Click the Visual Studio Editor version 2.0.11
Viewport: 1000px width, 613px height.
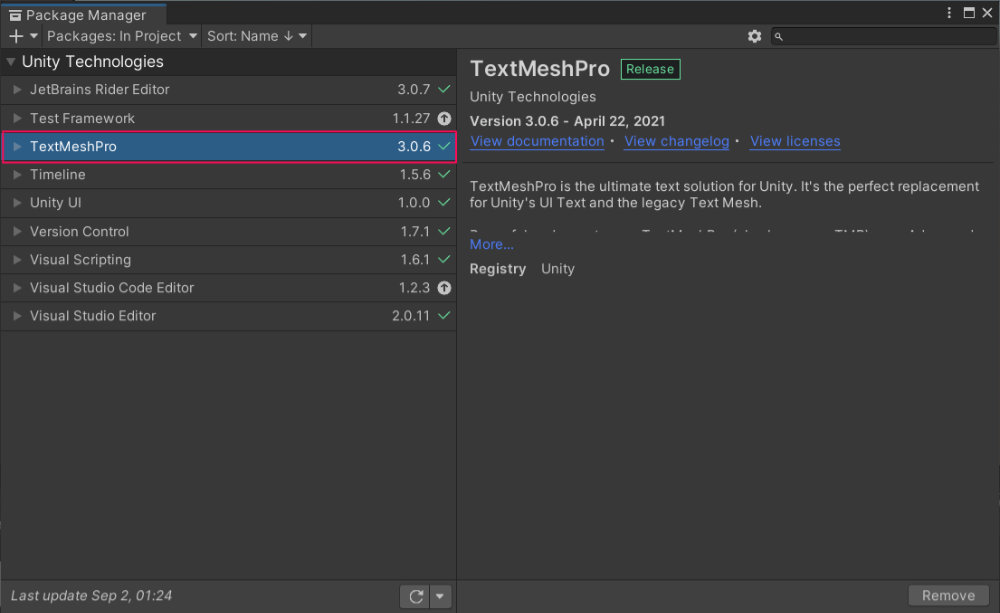[411, 316]
